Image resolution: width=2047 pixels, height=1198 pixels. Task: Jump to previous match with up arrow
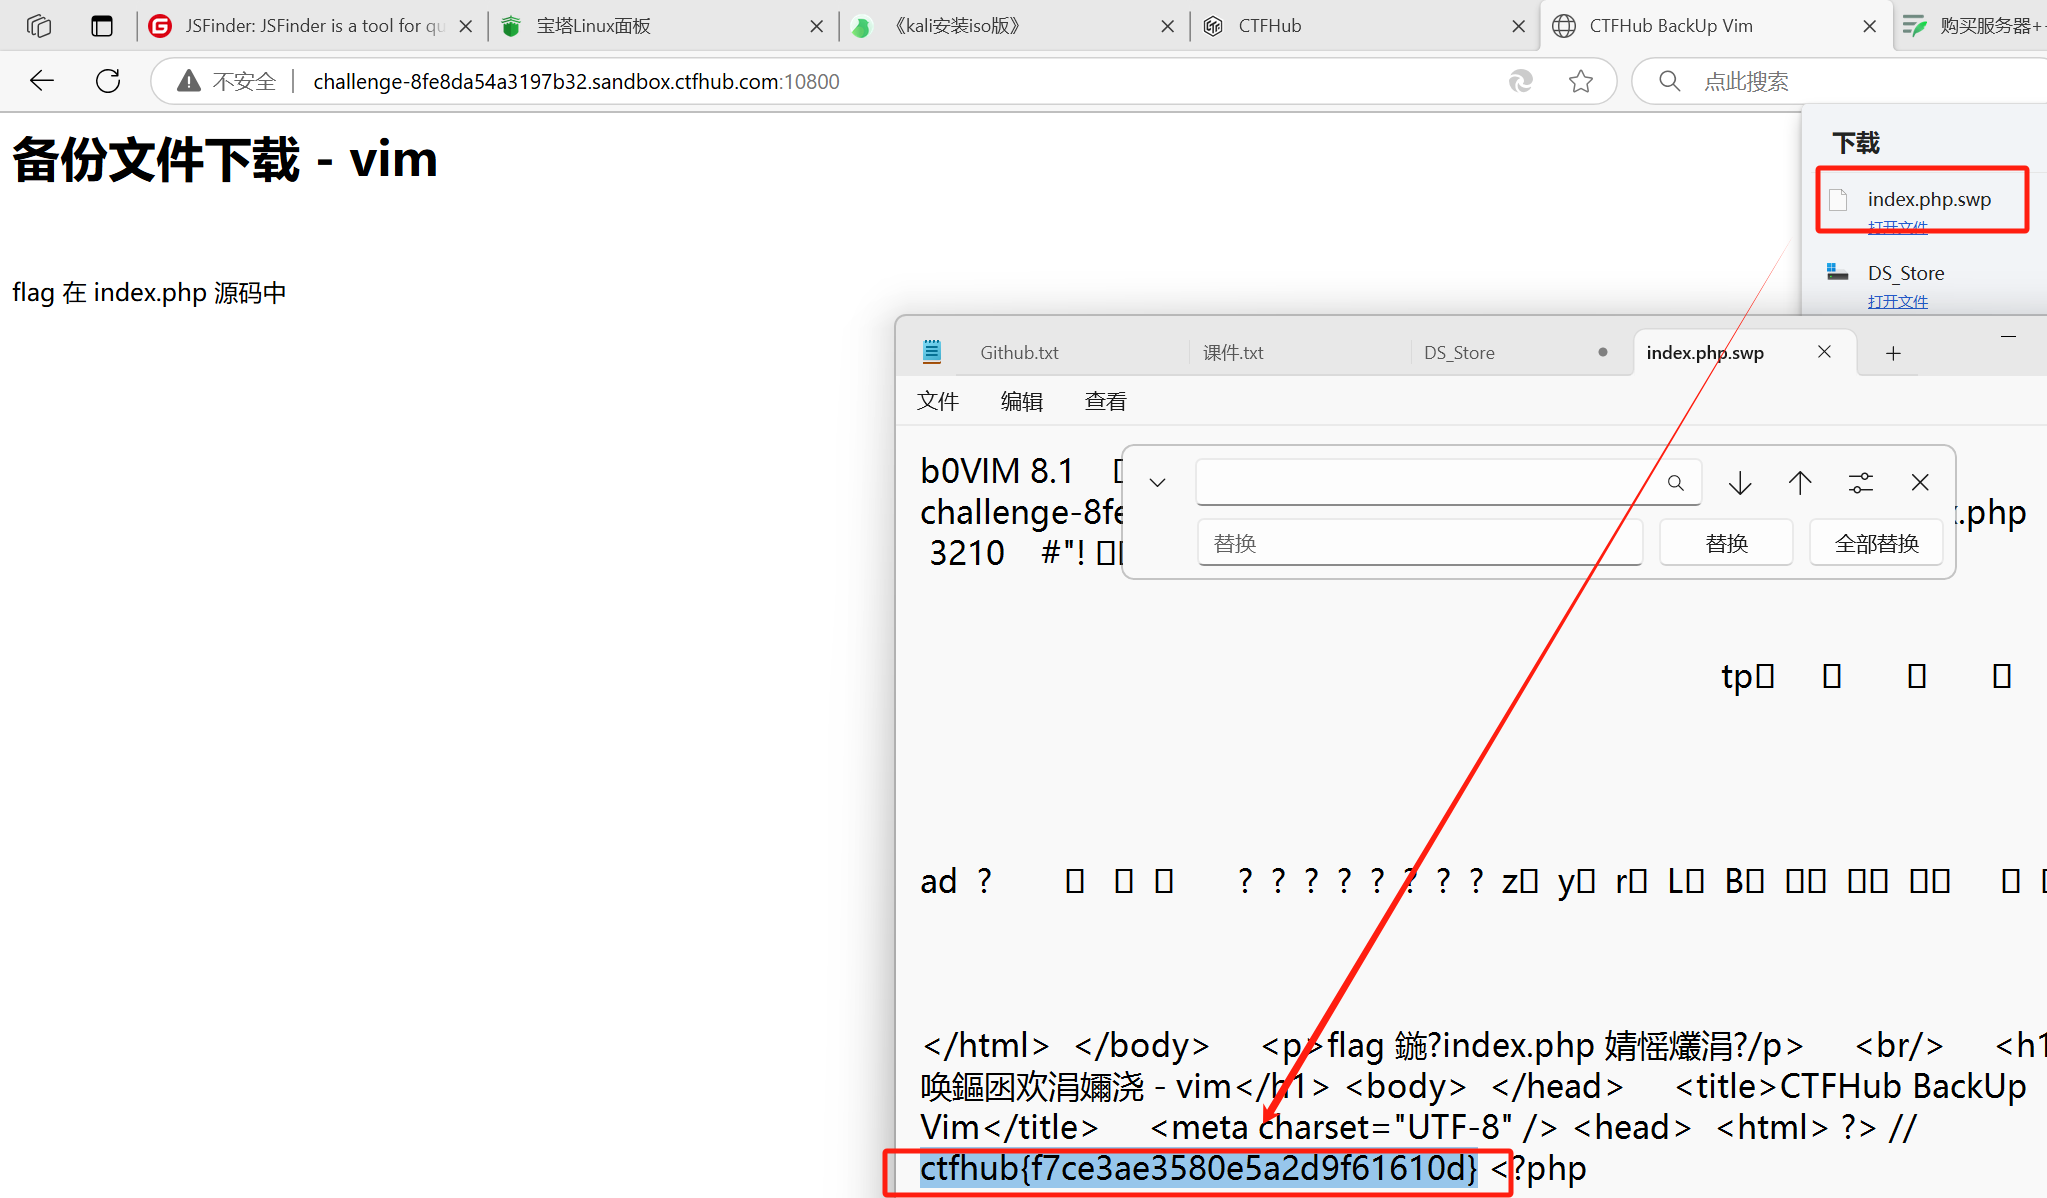[1800, 483]
